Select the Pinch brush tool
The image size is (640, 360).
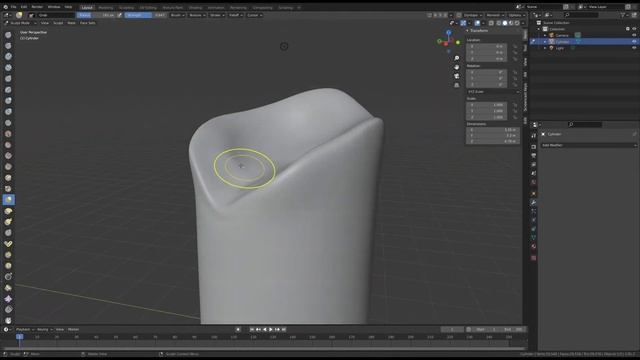(8, 189)
